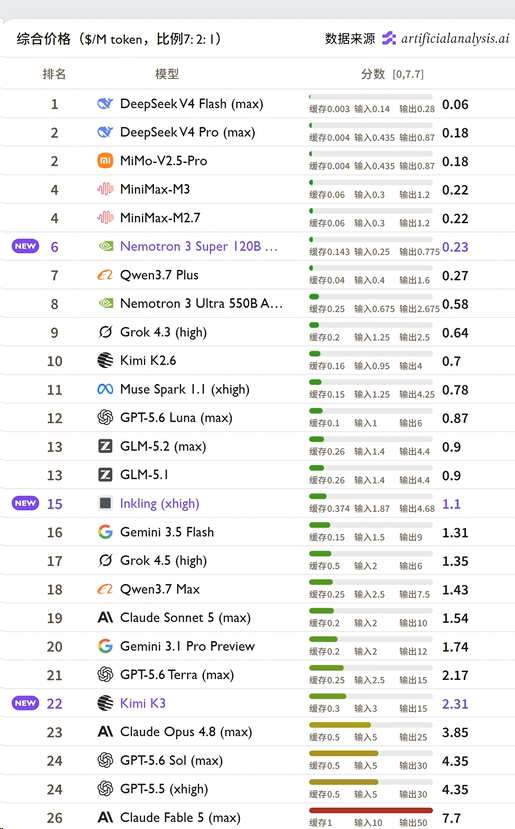
Task: Click the Xiaomi icon next to MiMo-V2.5-Pro
Action: (105, 161)
